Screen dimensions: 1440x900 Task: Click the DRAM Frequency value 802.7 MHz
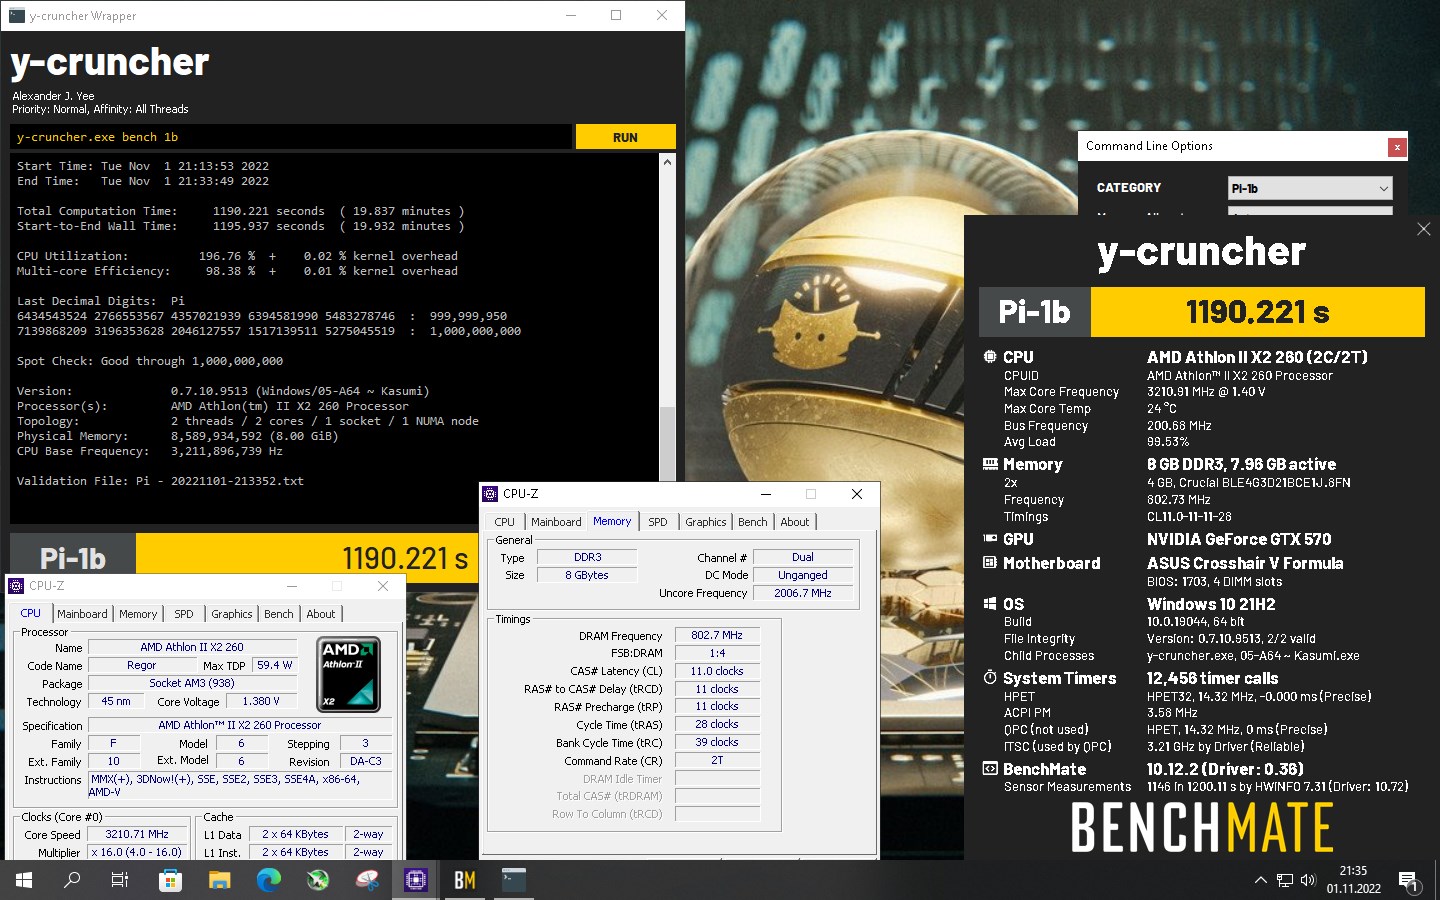click(x=717, y=635)
